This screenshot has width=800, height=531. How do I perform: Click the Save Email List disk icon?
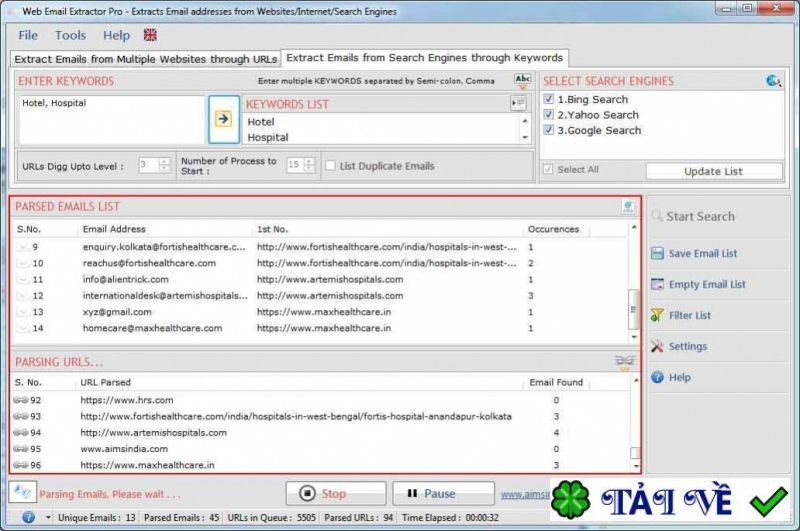coord(657,253)
